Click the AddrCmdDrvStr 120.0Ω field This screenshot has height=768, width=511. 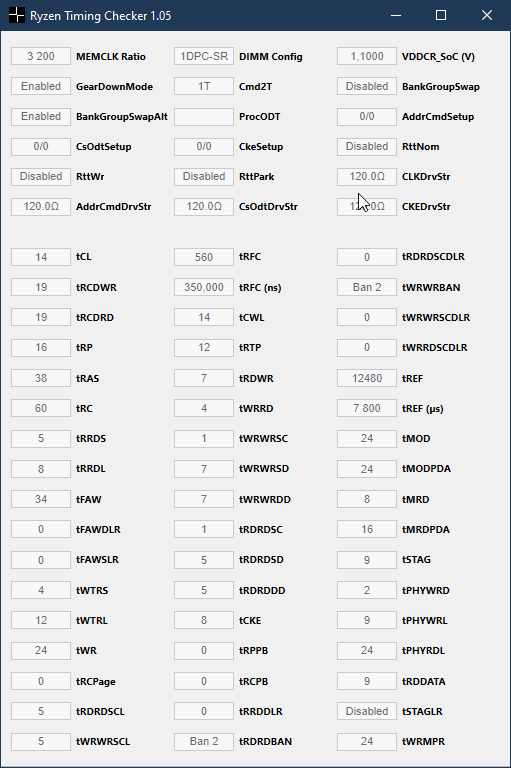click(41, 207)
